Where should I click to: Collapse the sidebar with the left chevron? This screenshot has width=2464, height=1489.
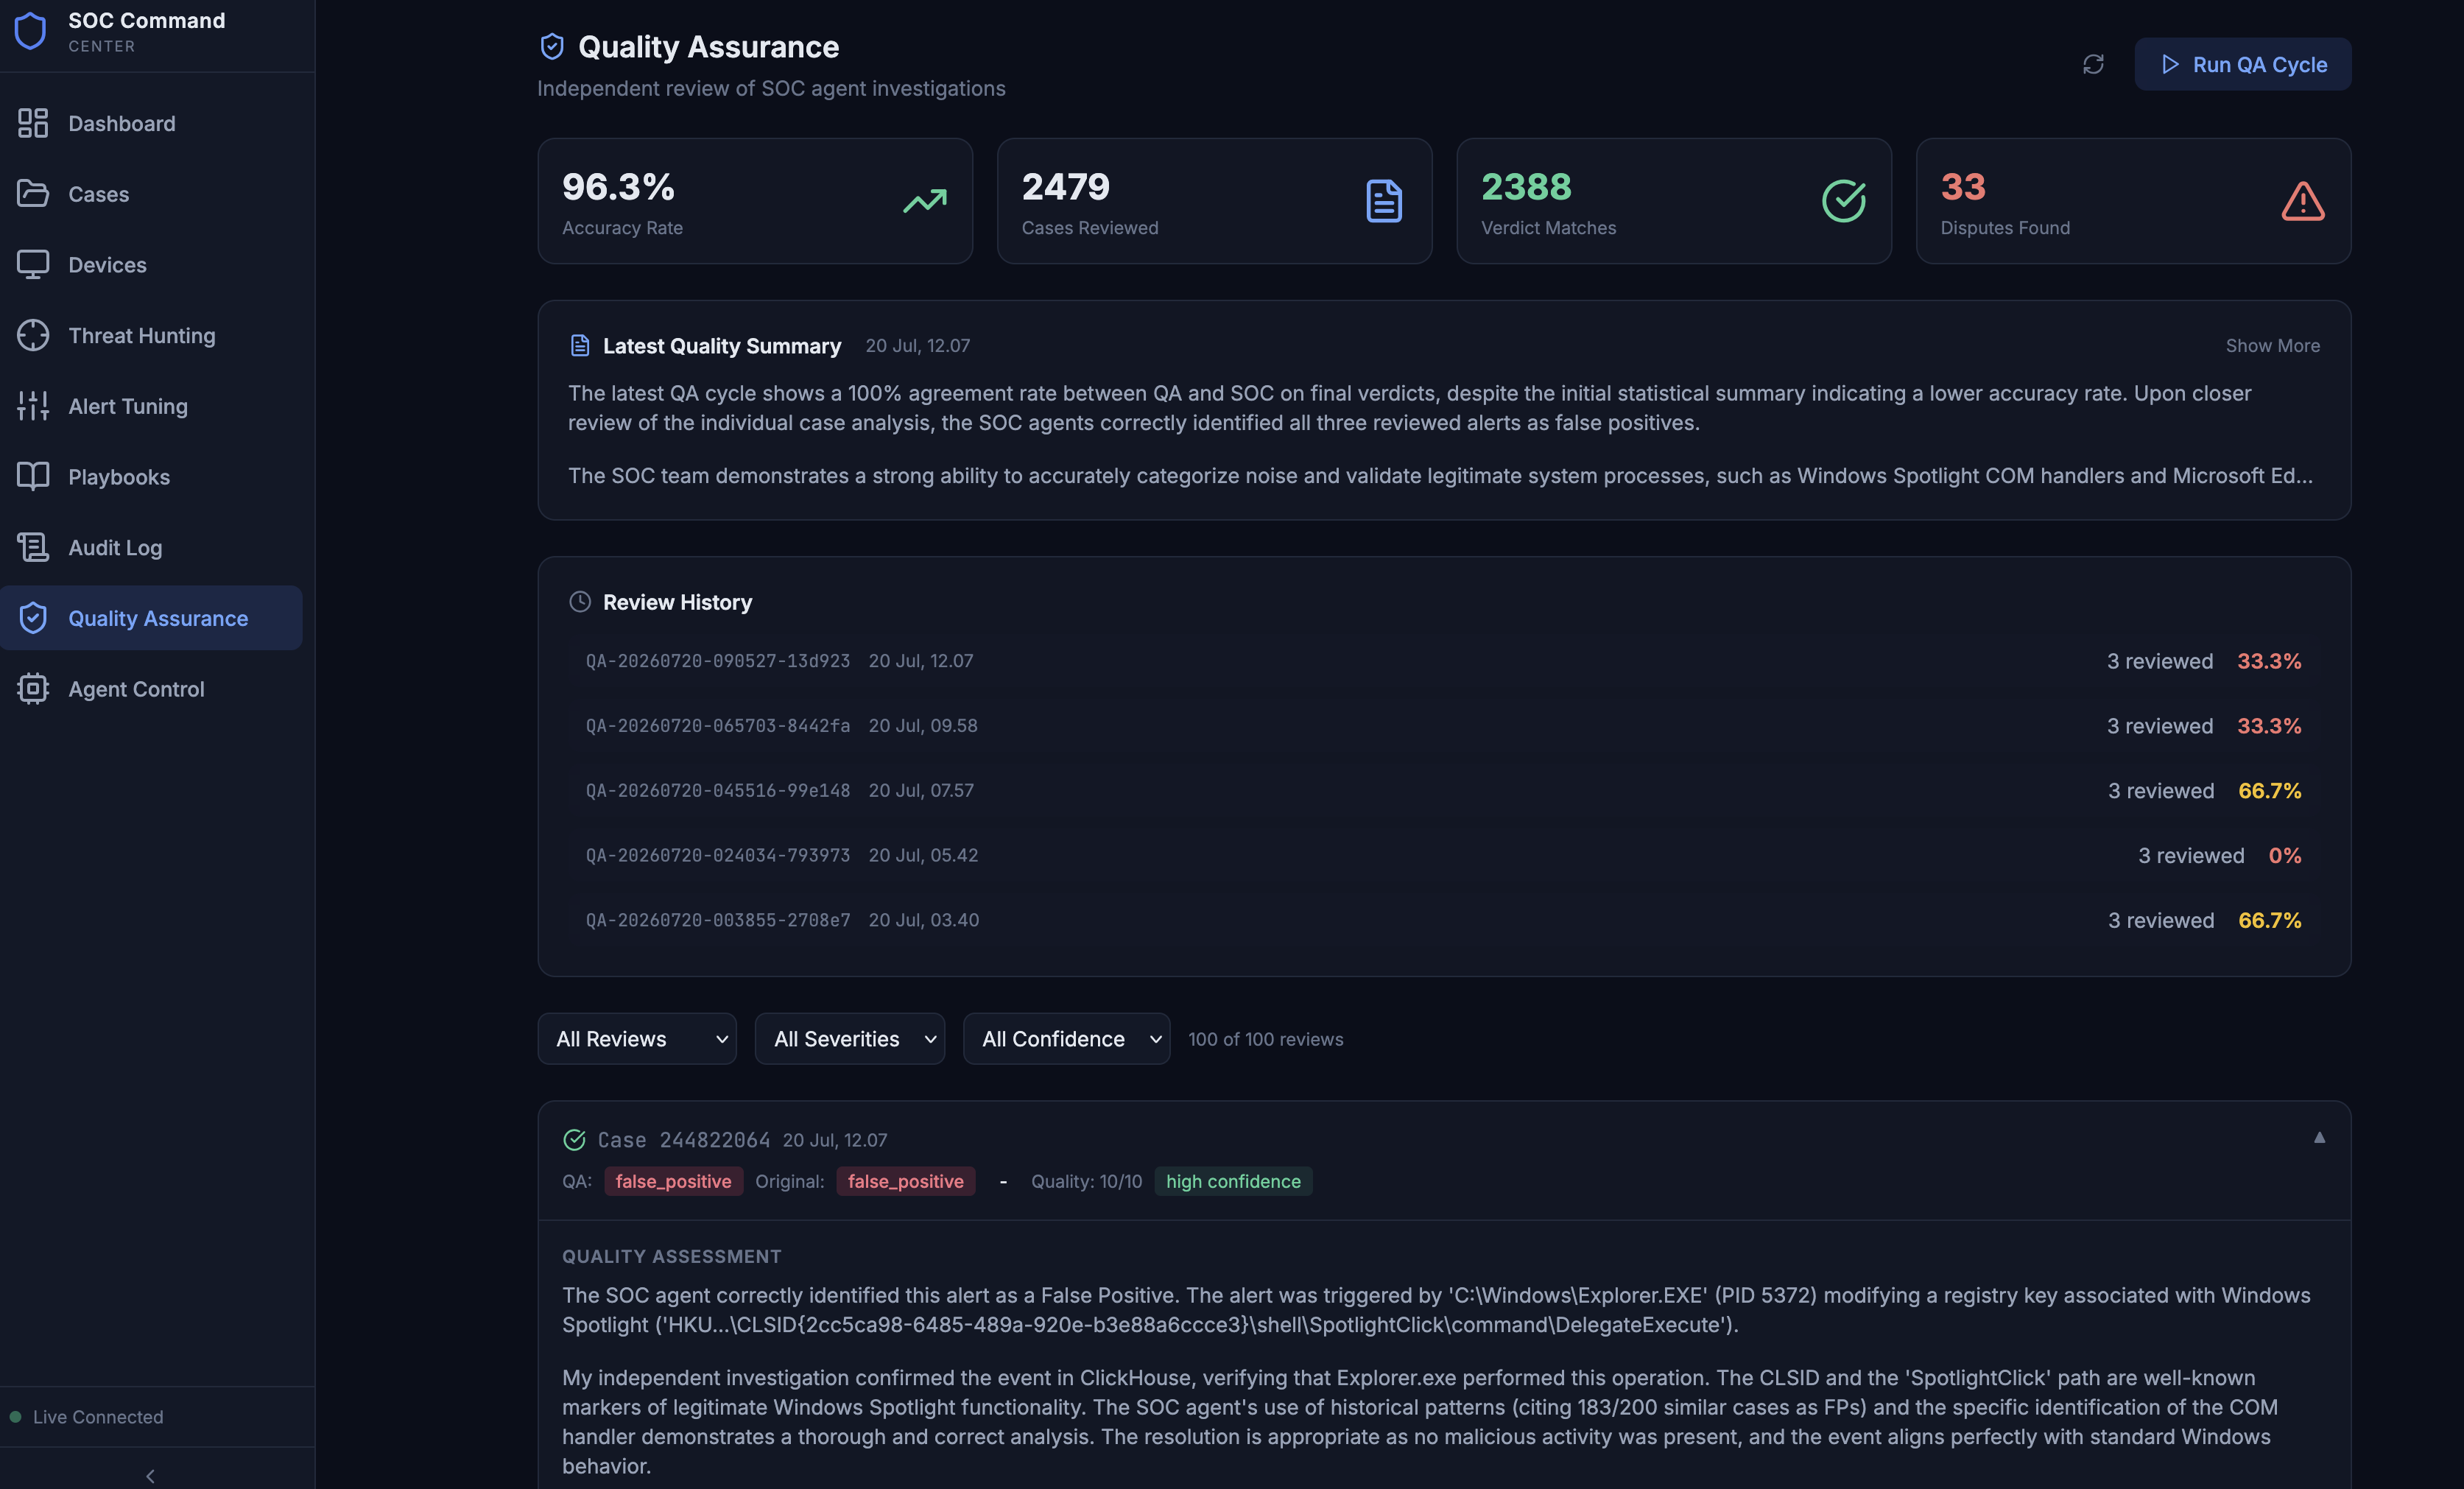150,1476
